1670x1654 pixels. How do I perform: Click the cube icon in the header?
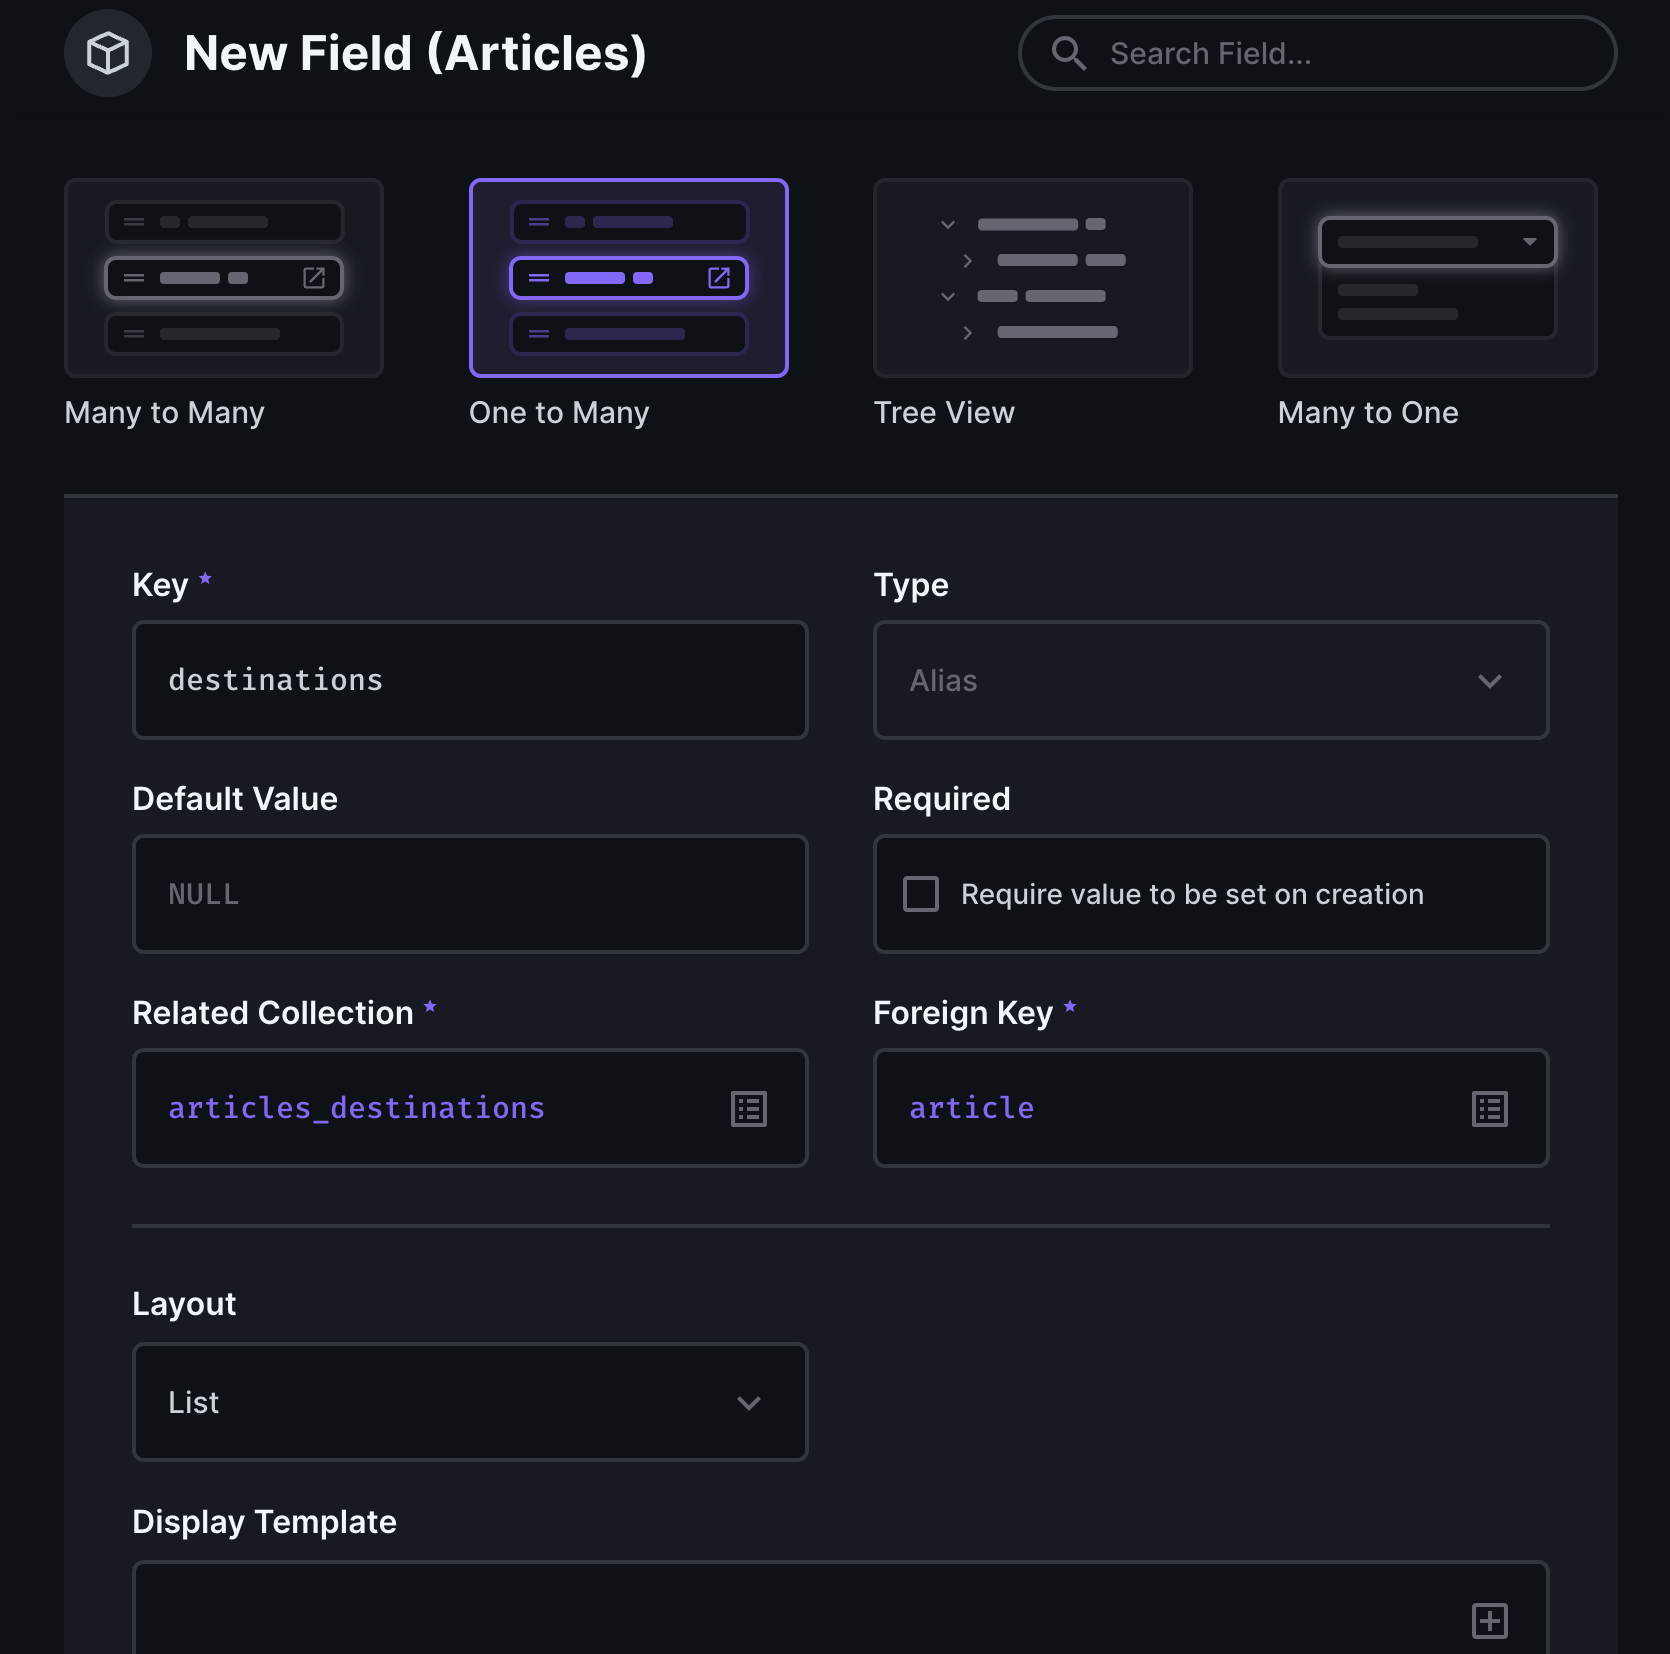point(107,53)
